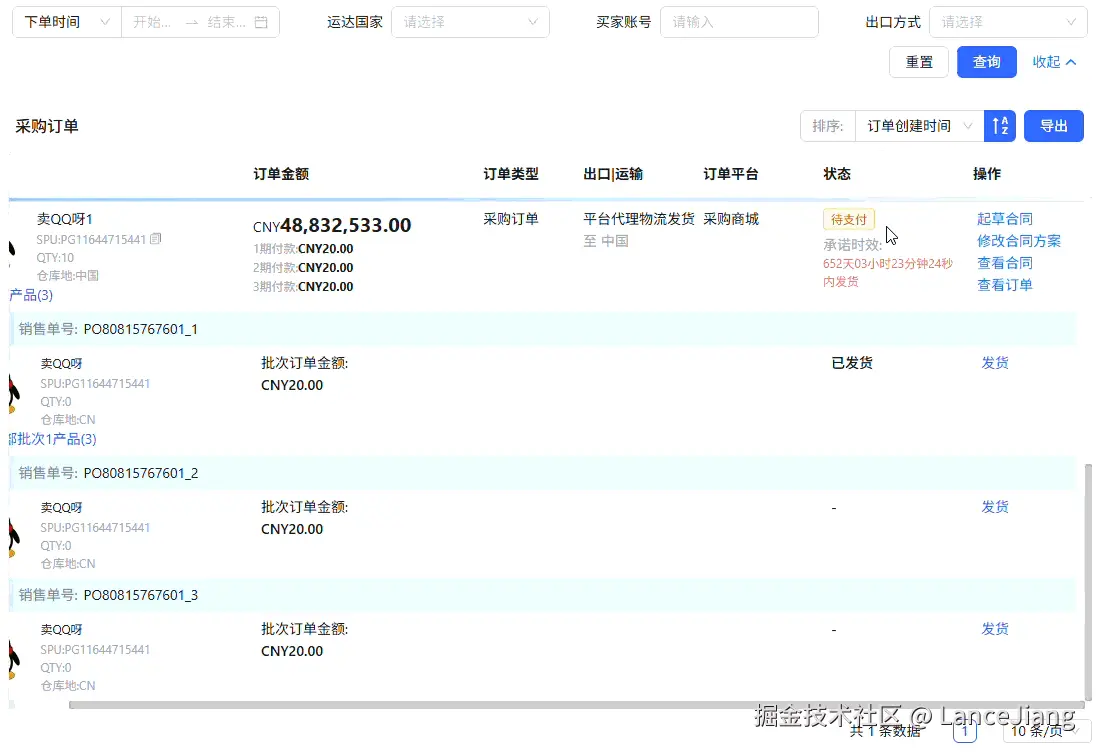
Task: Click the 查询 search button
Action: [x=986, y=62]
